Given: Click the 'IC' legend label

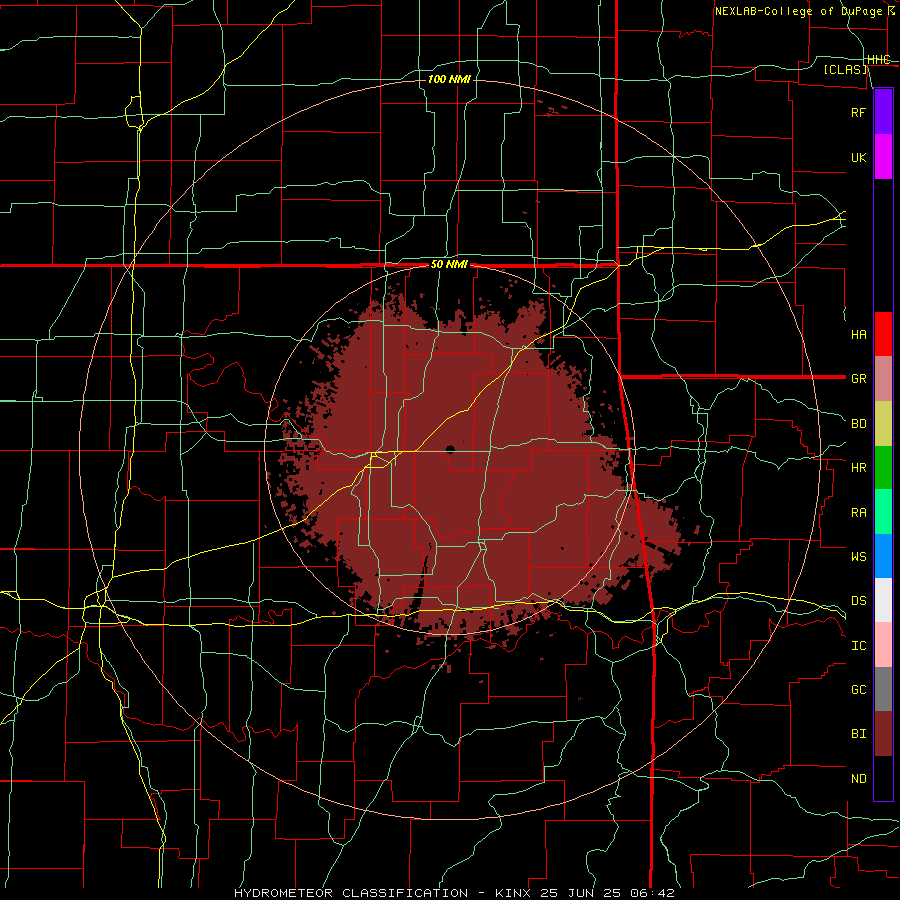Looking at the screenshot, I should (x=858, y=646).
